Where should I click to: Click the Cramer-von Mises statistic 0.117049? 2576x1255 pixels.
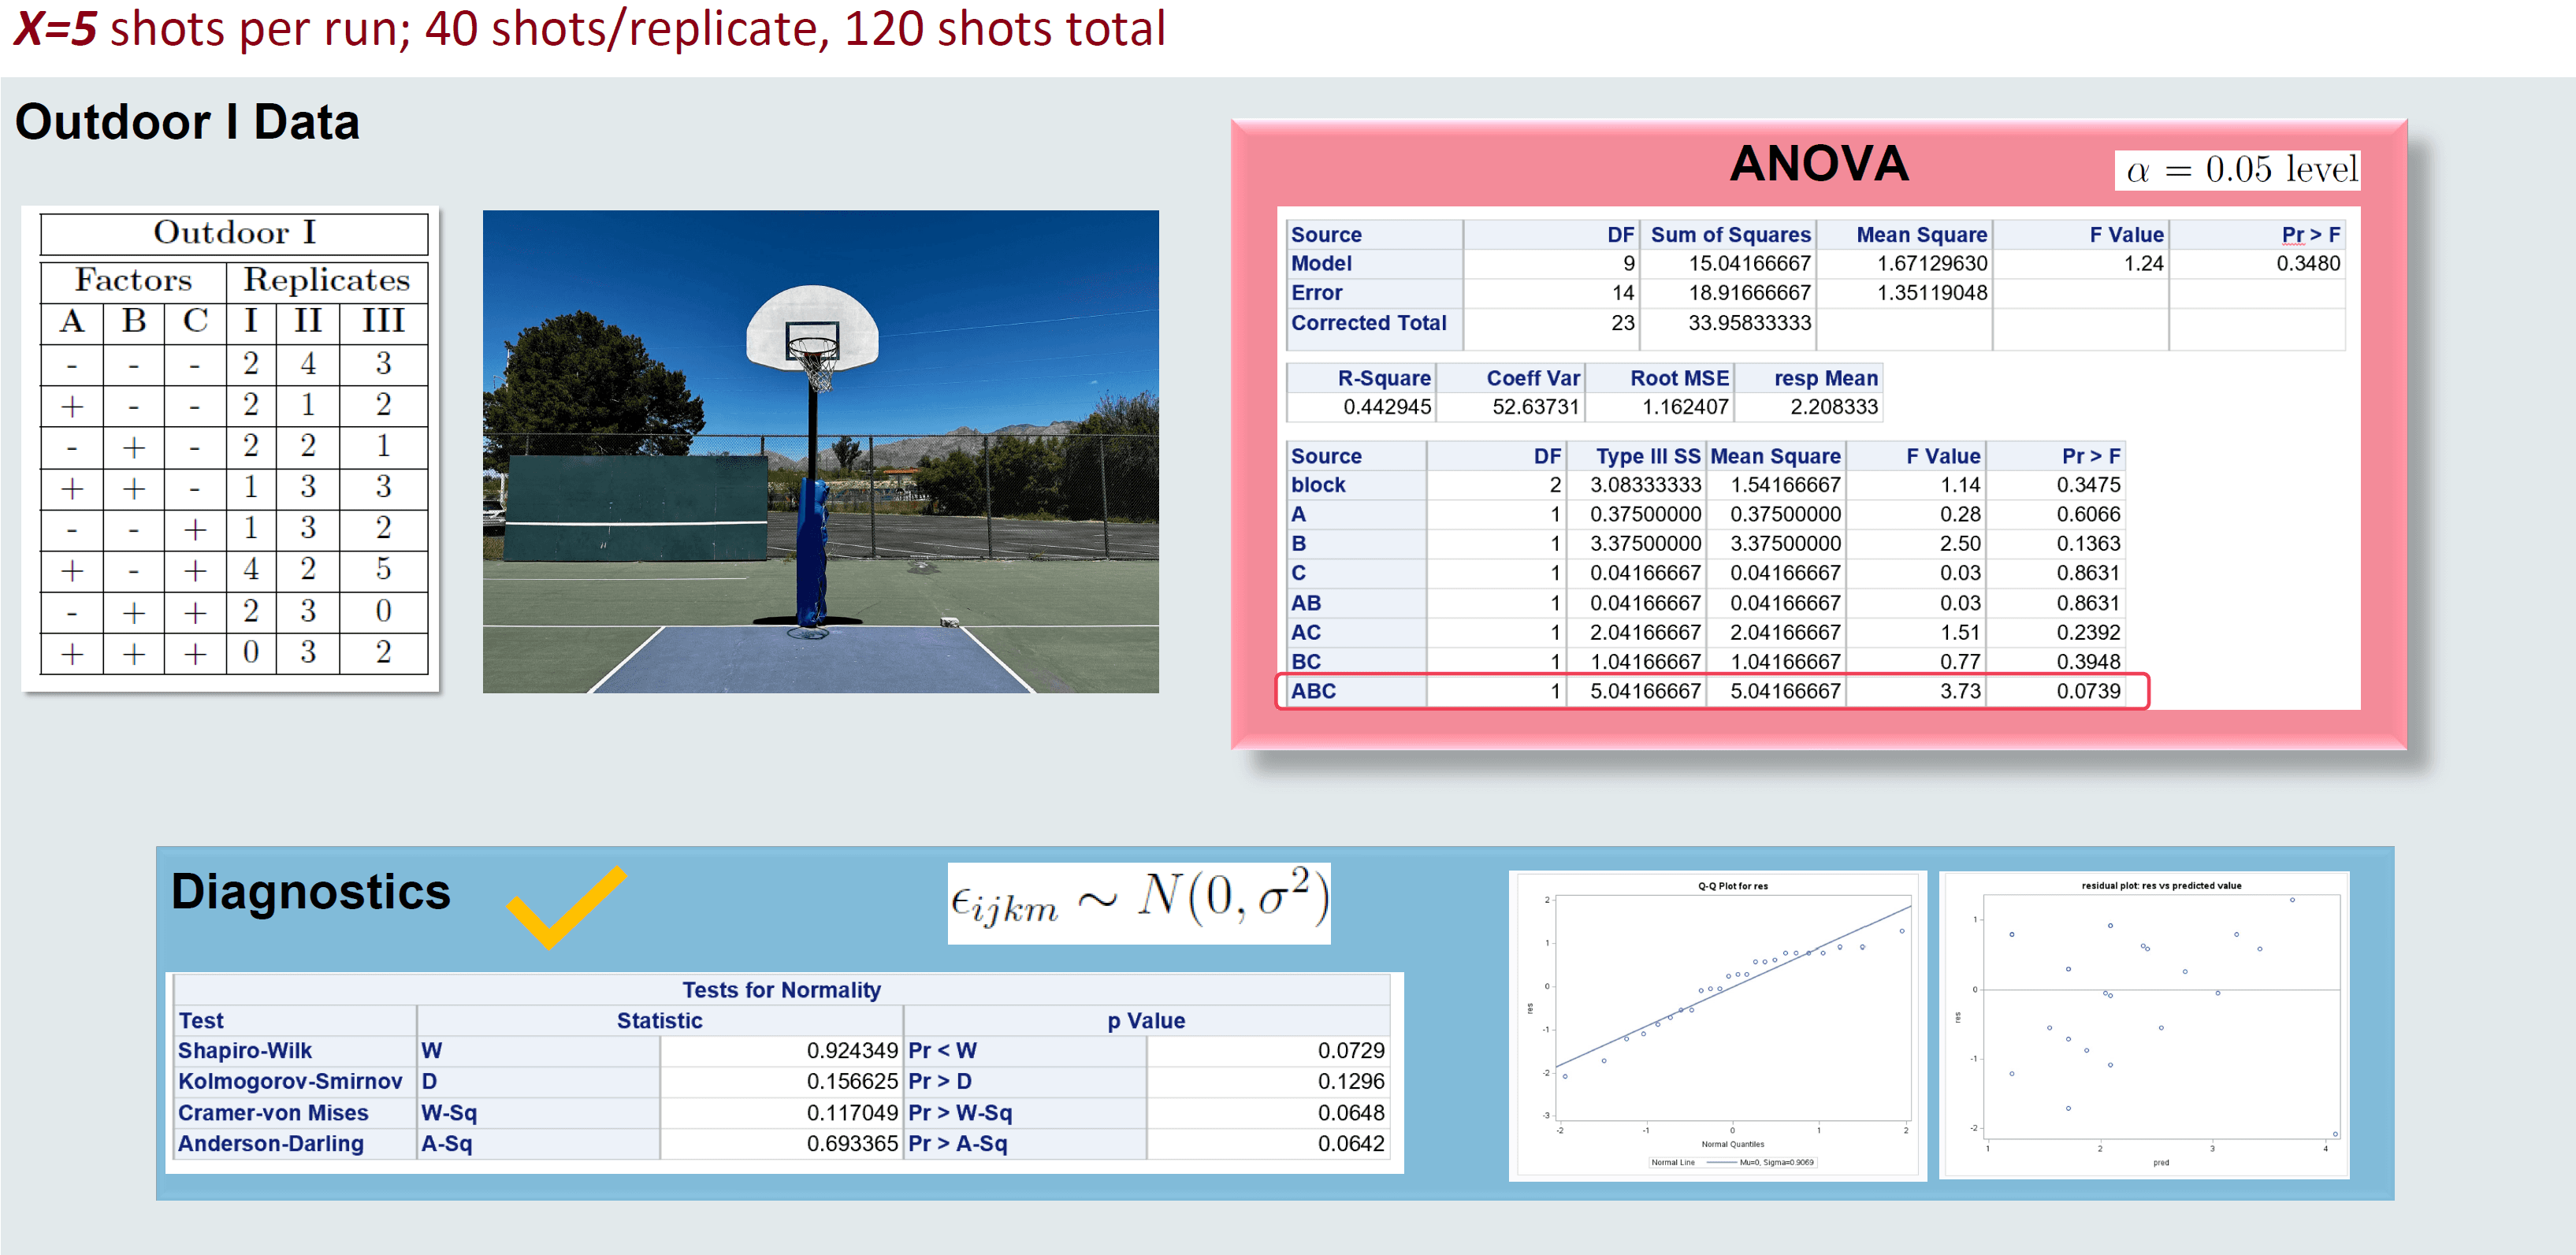[x=852, y=1113]
